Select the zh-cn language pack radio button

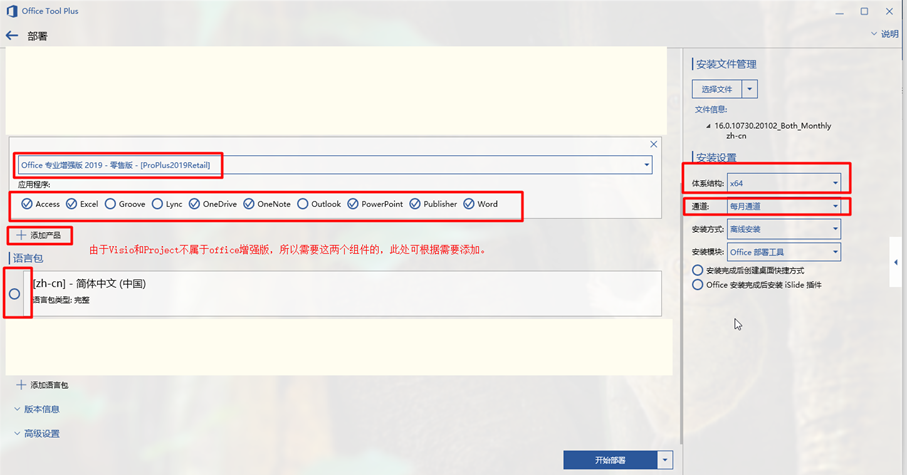pyautogui.click(x=15, y=294)
